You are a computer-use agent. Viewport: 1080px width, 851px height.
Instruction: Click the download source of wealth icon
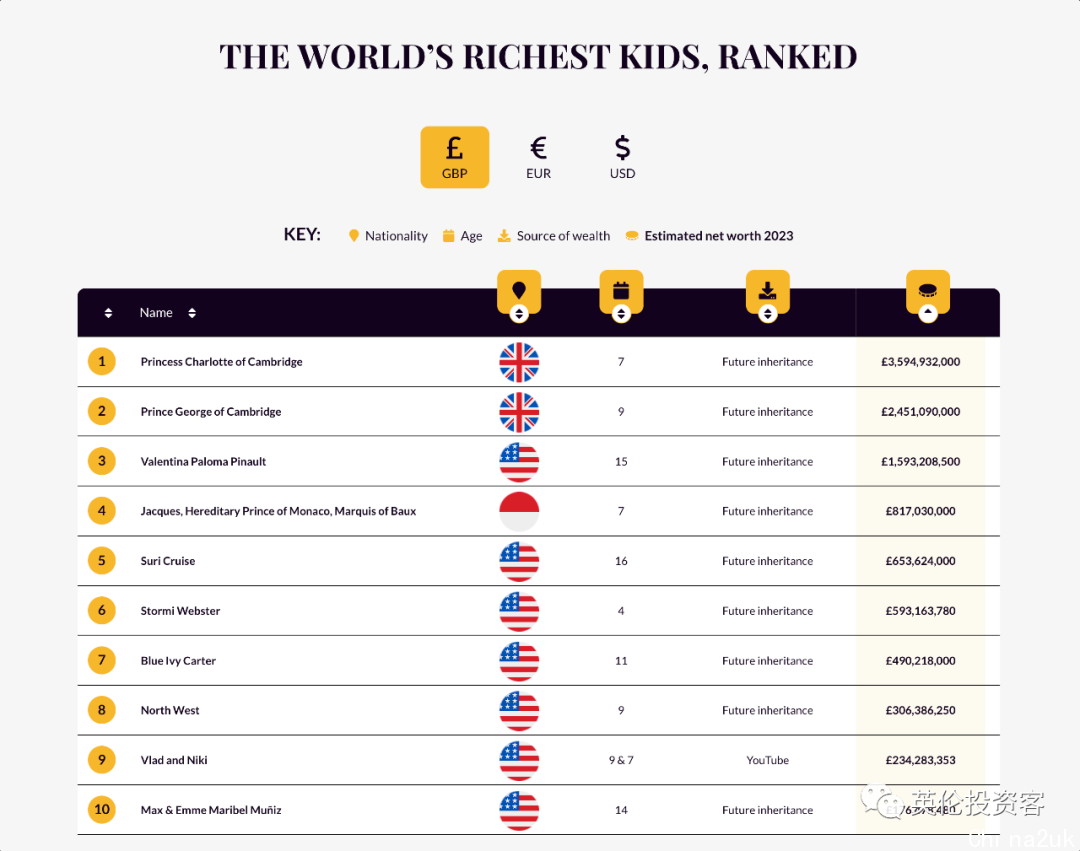click(767, 290)
